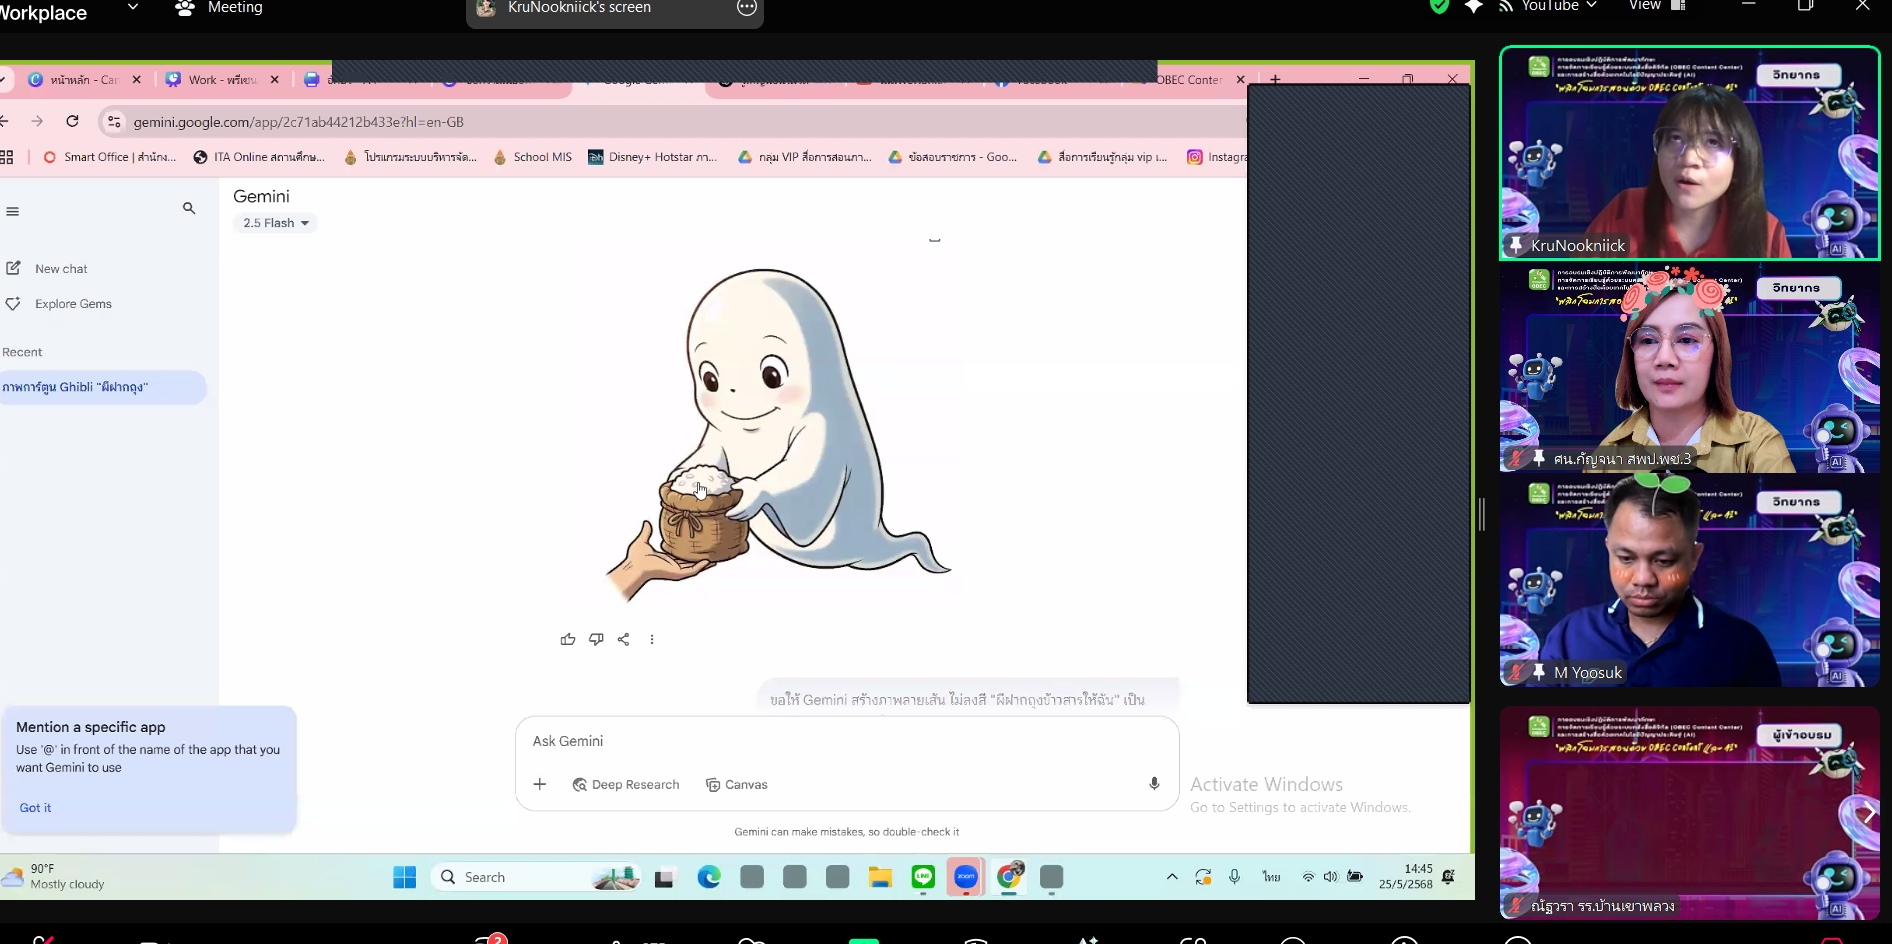Select KruNookniick's video tile

(x=1689, y=153)
